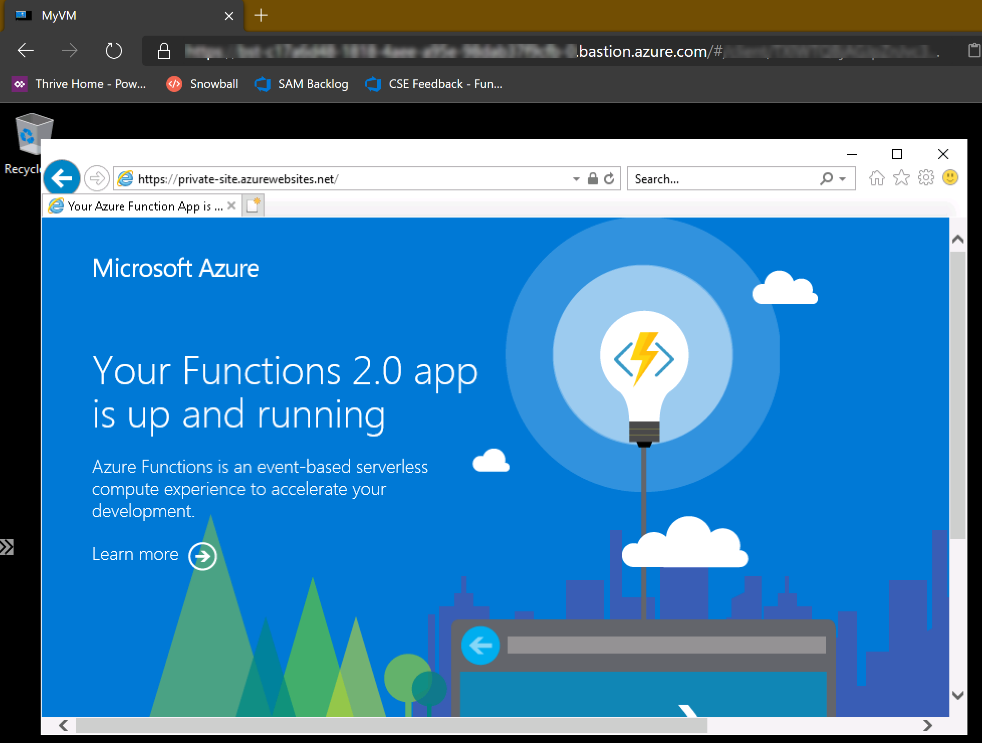
Task: Go to the IE Home page icon
Action: (877, 178)
